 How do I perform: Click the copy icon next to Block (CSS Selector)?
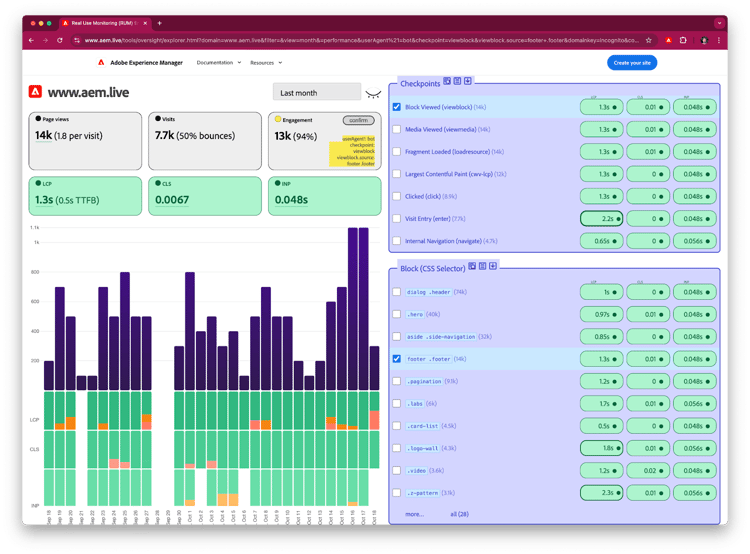(472, 266)
